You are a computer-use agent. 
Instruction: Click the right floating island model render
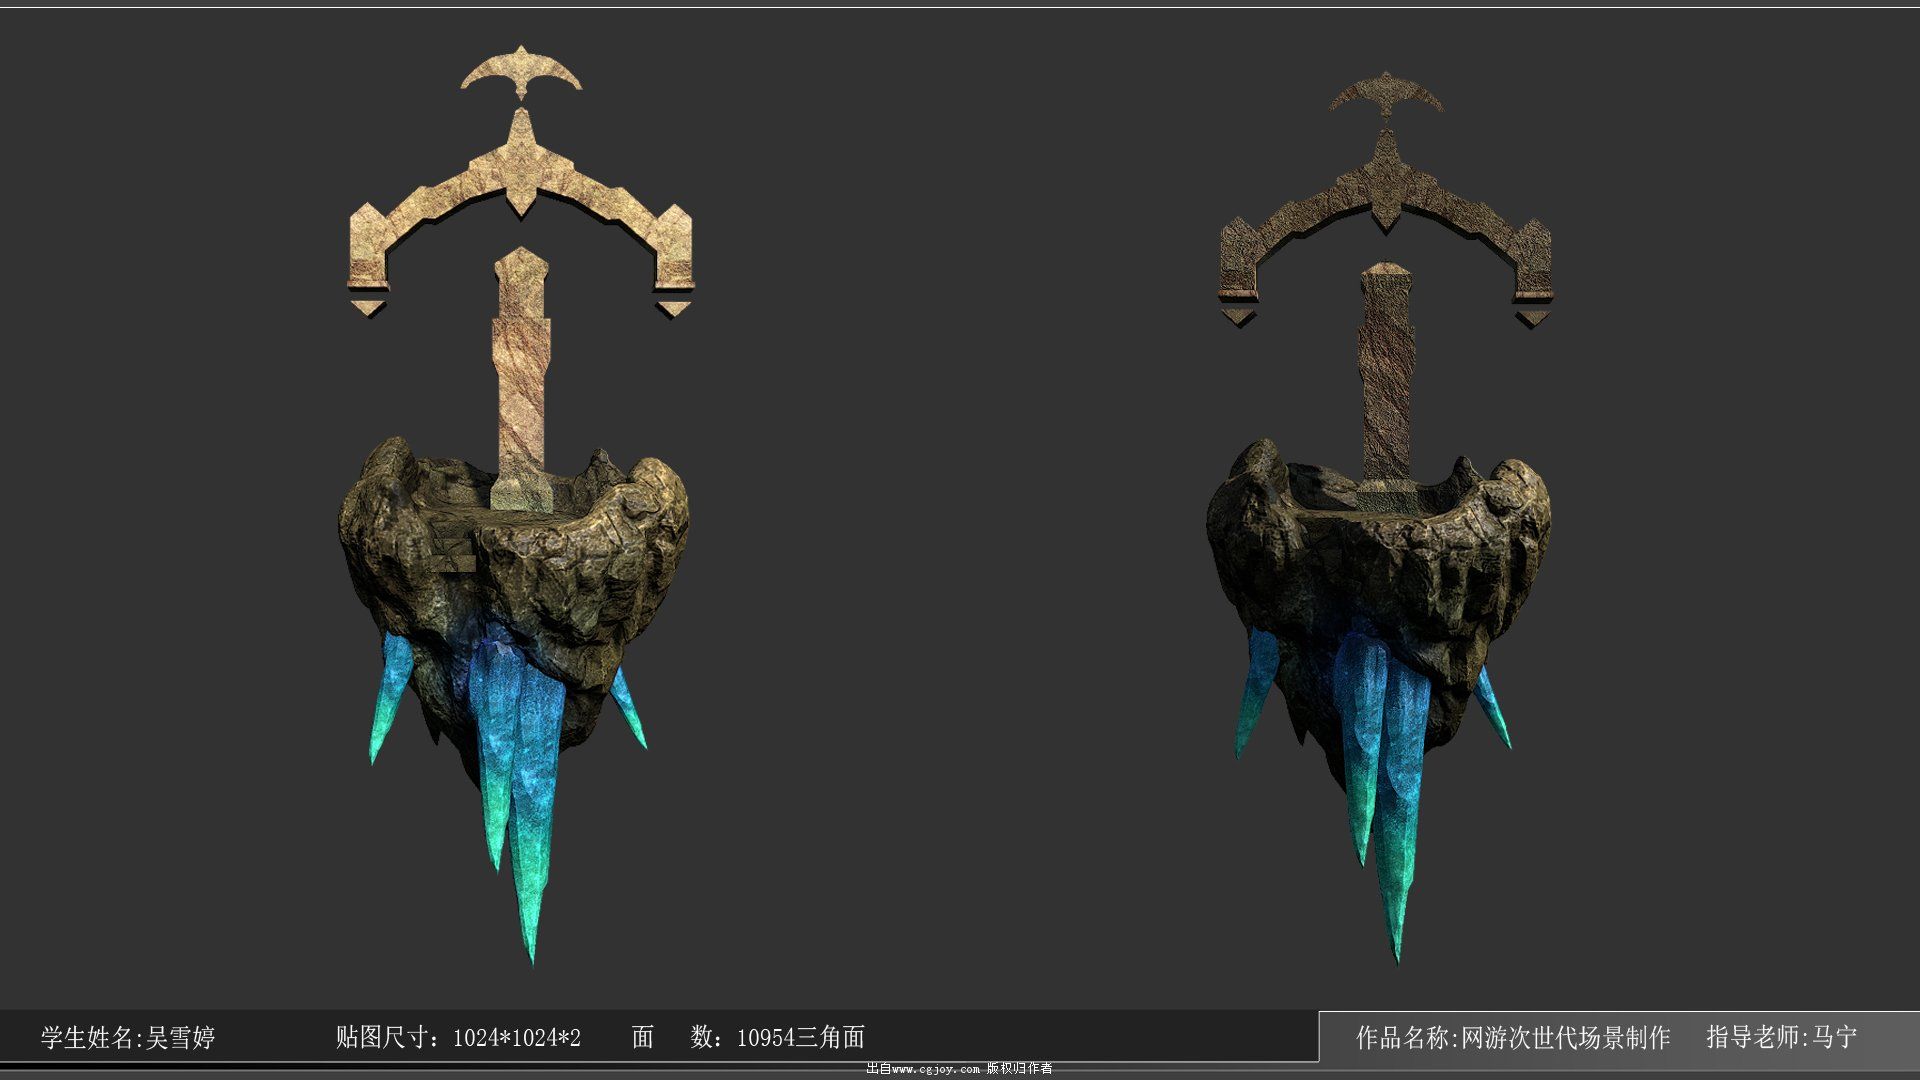pyautogui.click(x=1382, y=517)
